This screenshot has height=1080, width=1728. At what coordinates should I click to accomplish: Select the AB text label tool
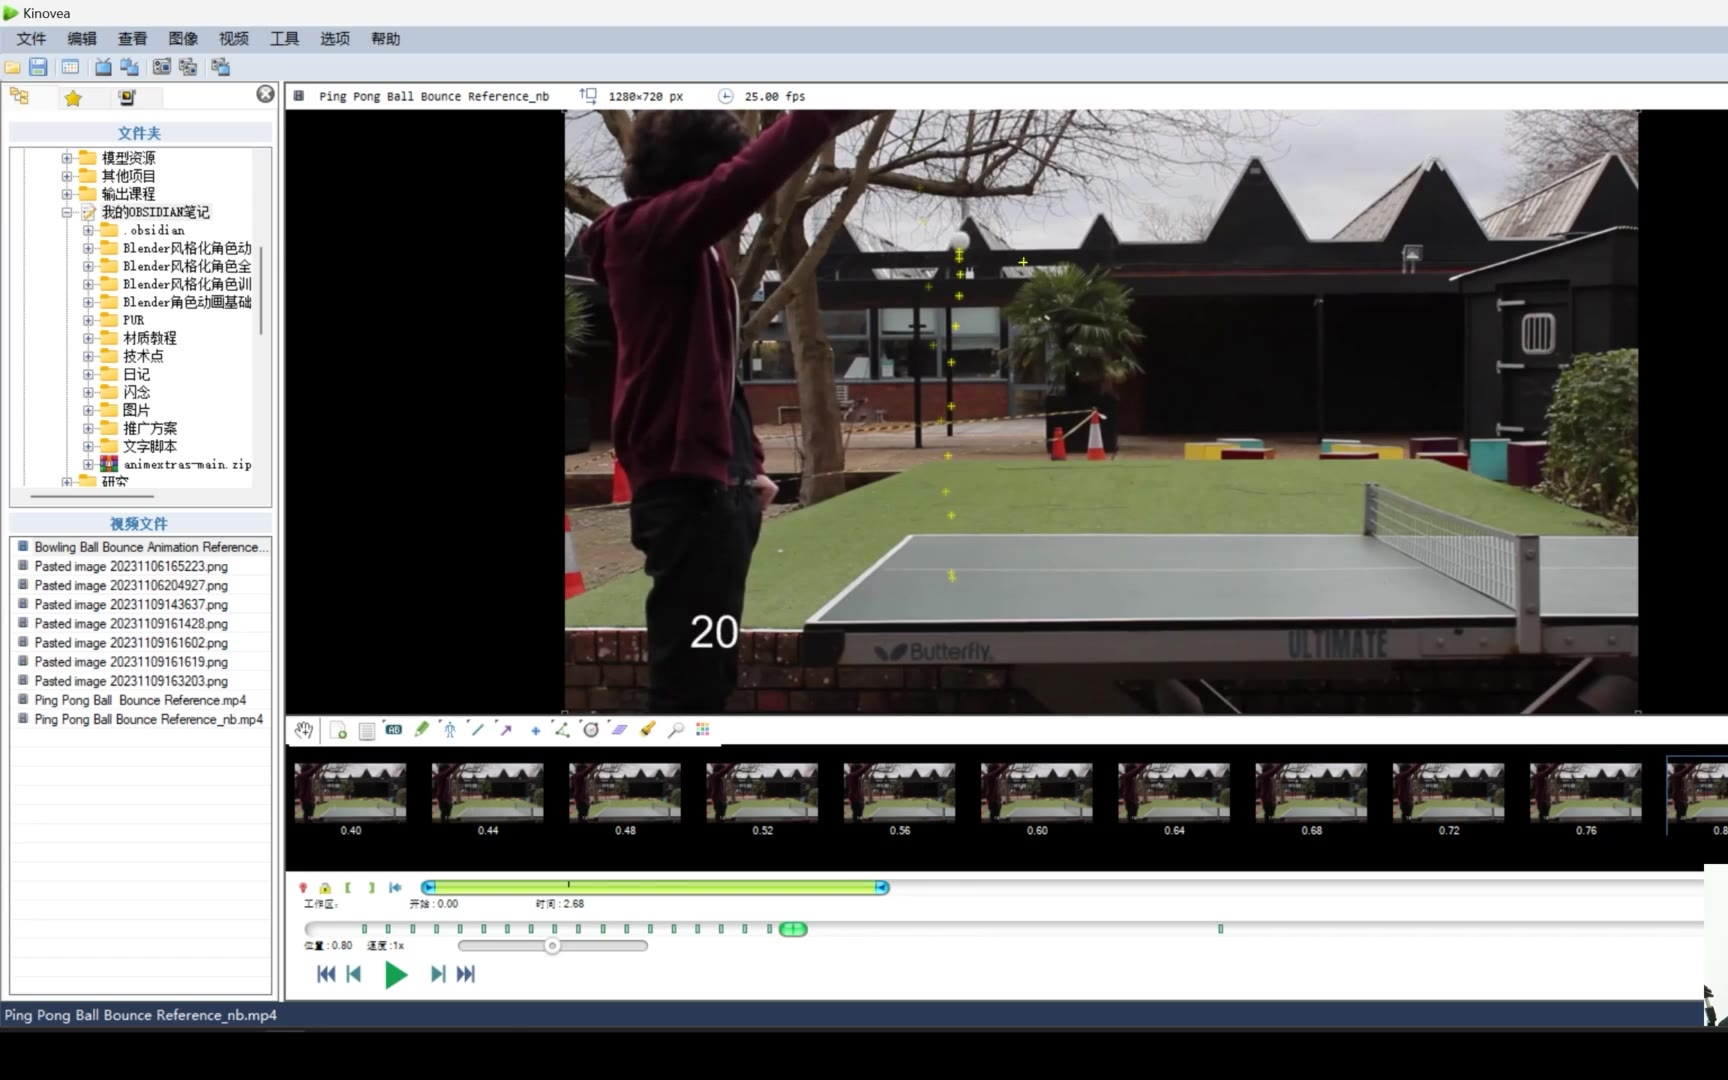coord(394,730)
